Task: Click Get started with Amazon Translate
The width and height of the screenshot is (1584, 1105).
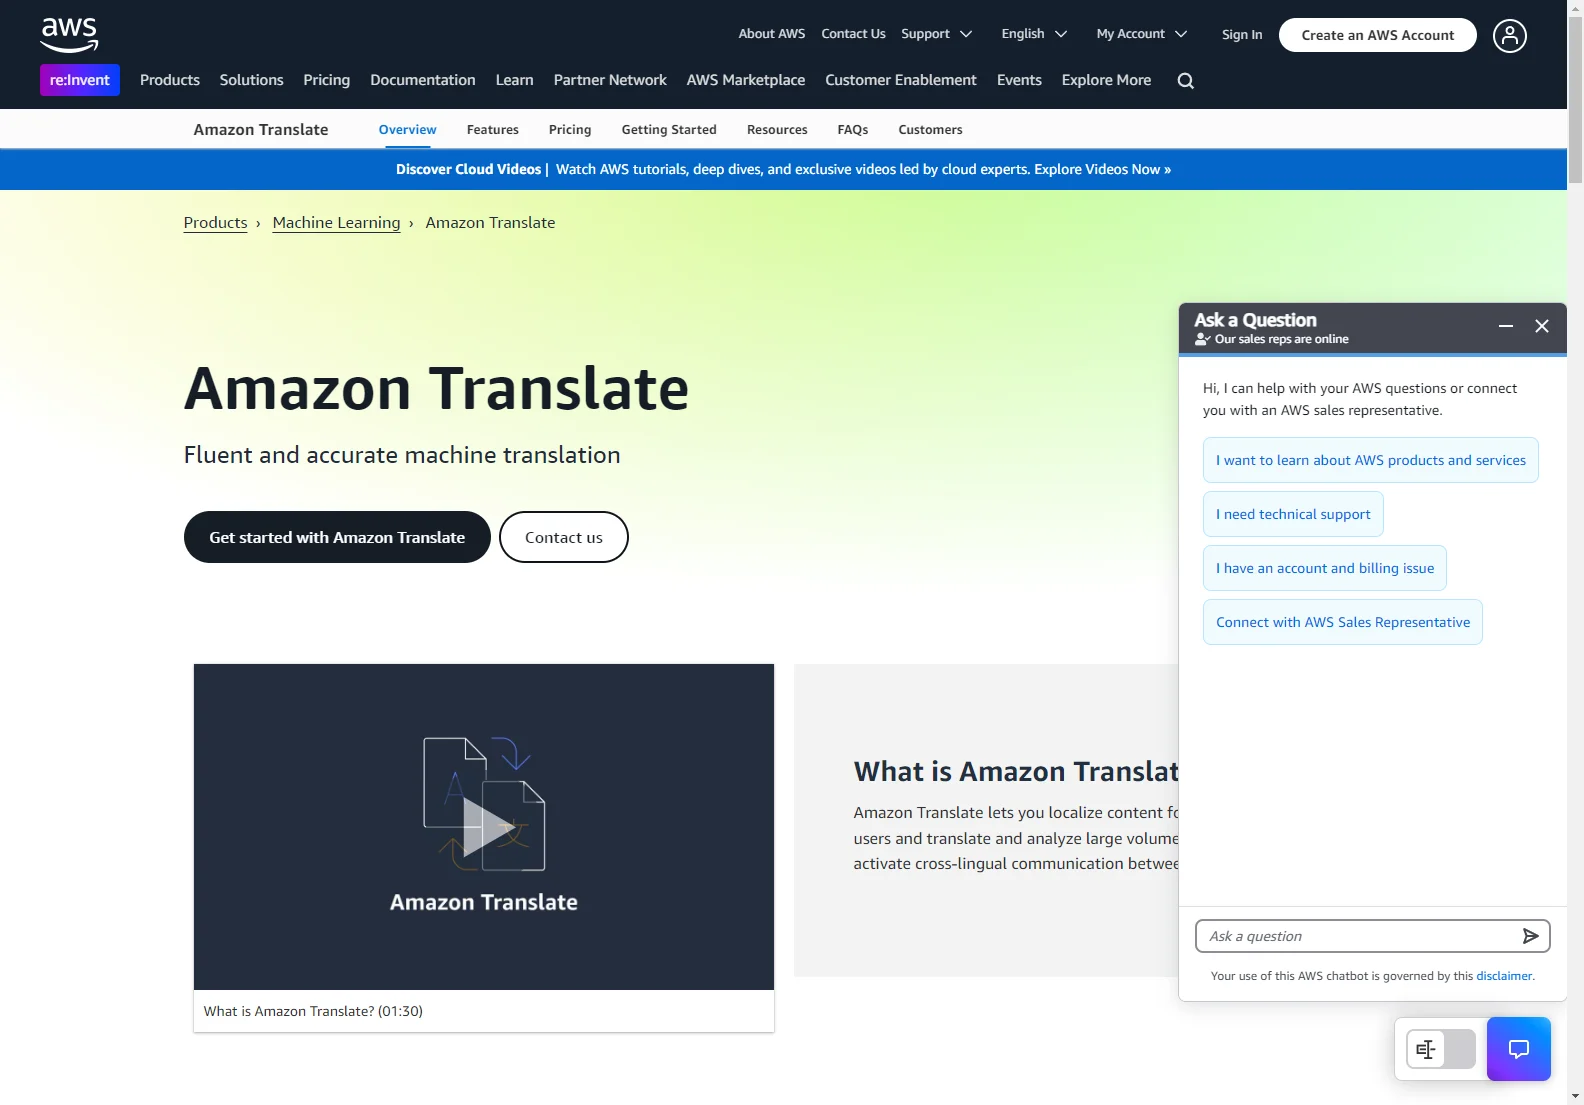Action: (x=337, y=537)
